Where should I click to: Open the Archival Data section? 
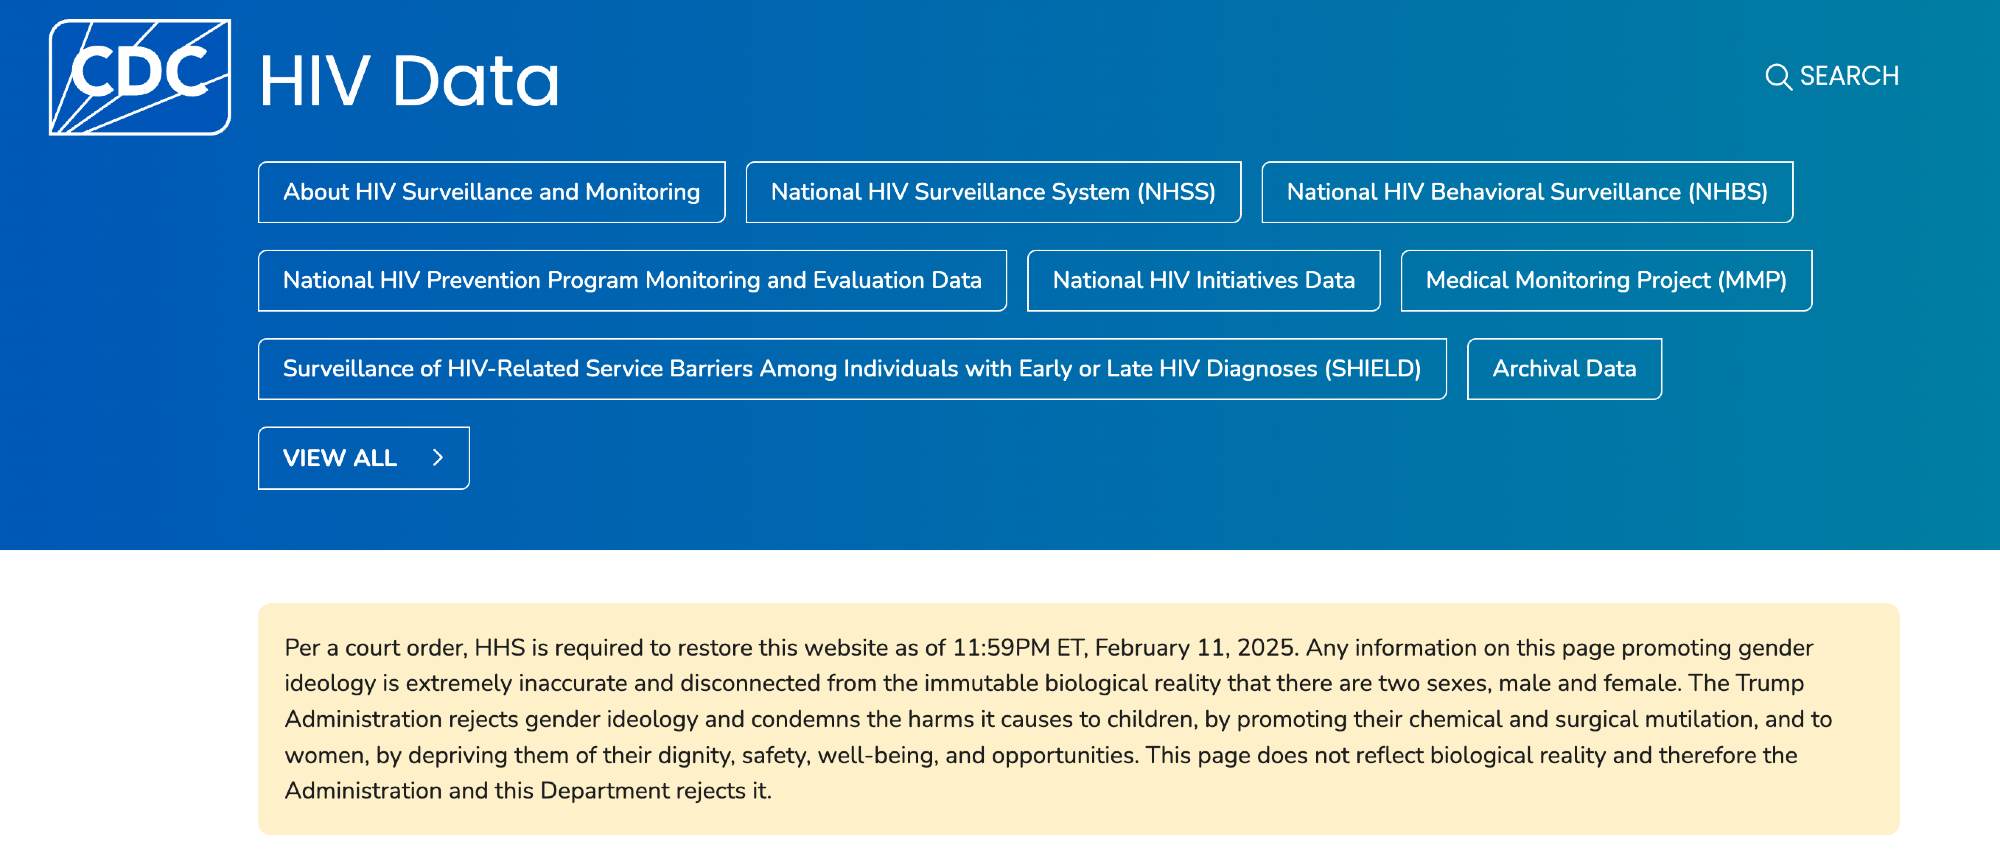(1564, 369)
